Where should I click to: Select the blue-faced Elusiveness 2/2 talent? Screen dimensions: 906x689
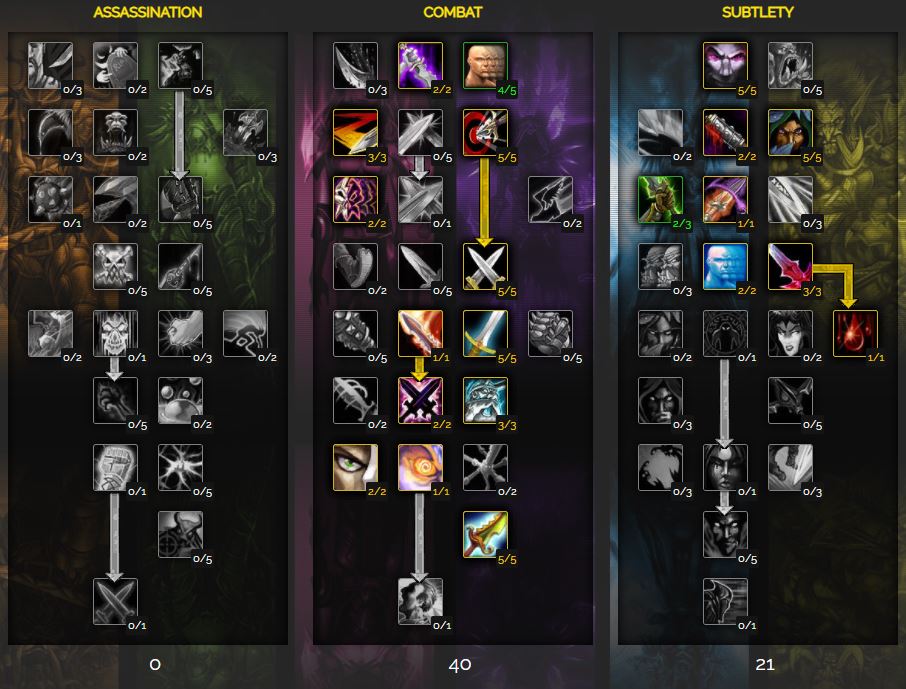pyautogui.click(x=725, y=266)
